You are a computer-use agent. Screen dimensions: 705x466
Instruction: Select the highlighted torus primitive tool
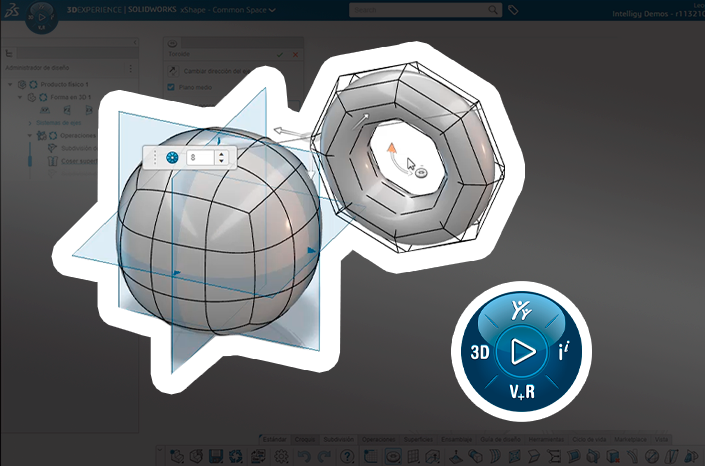[393, 456]
